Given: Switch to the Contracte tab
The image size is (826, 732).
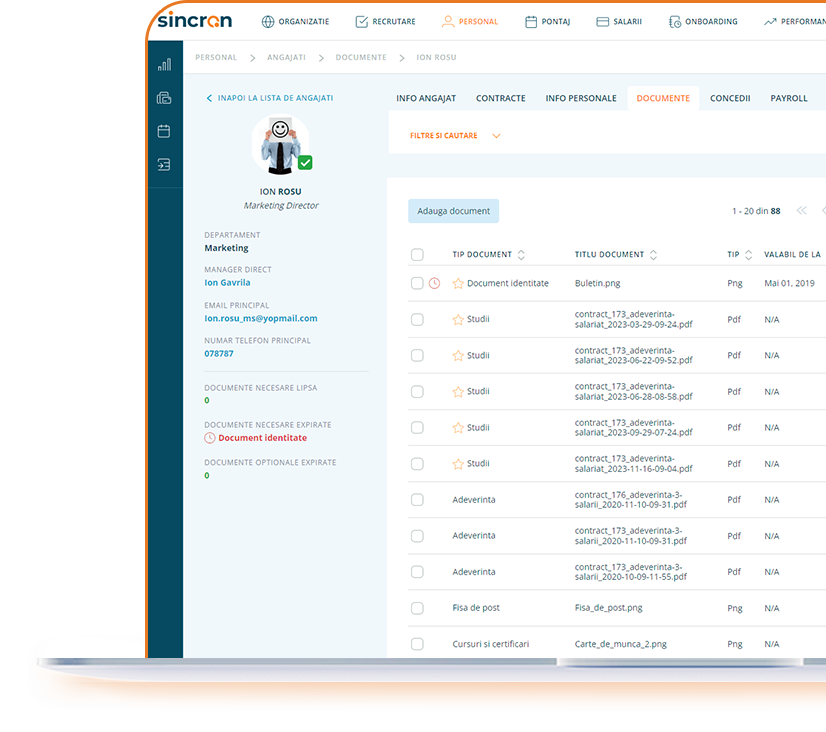Looking at the screenshot, I should [x=500, y=98].
